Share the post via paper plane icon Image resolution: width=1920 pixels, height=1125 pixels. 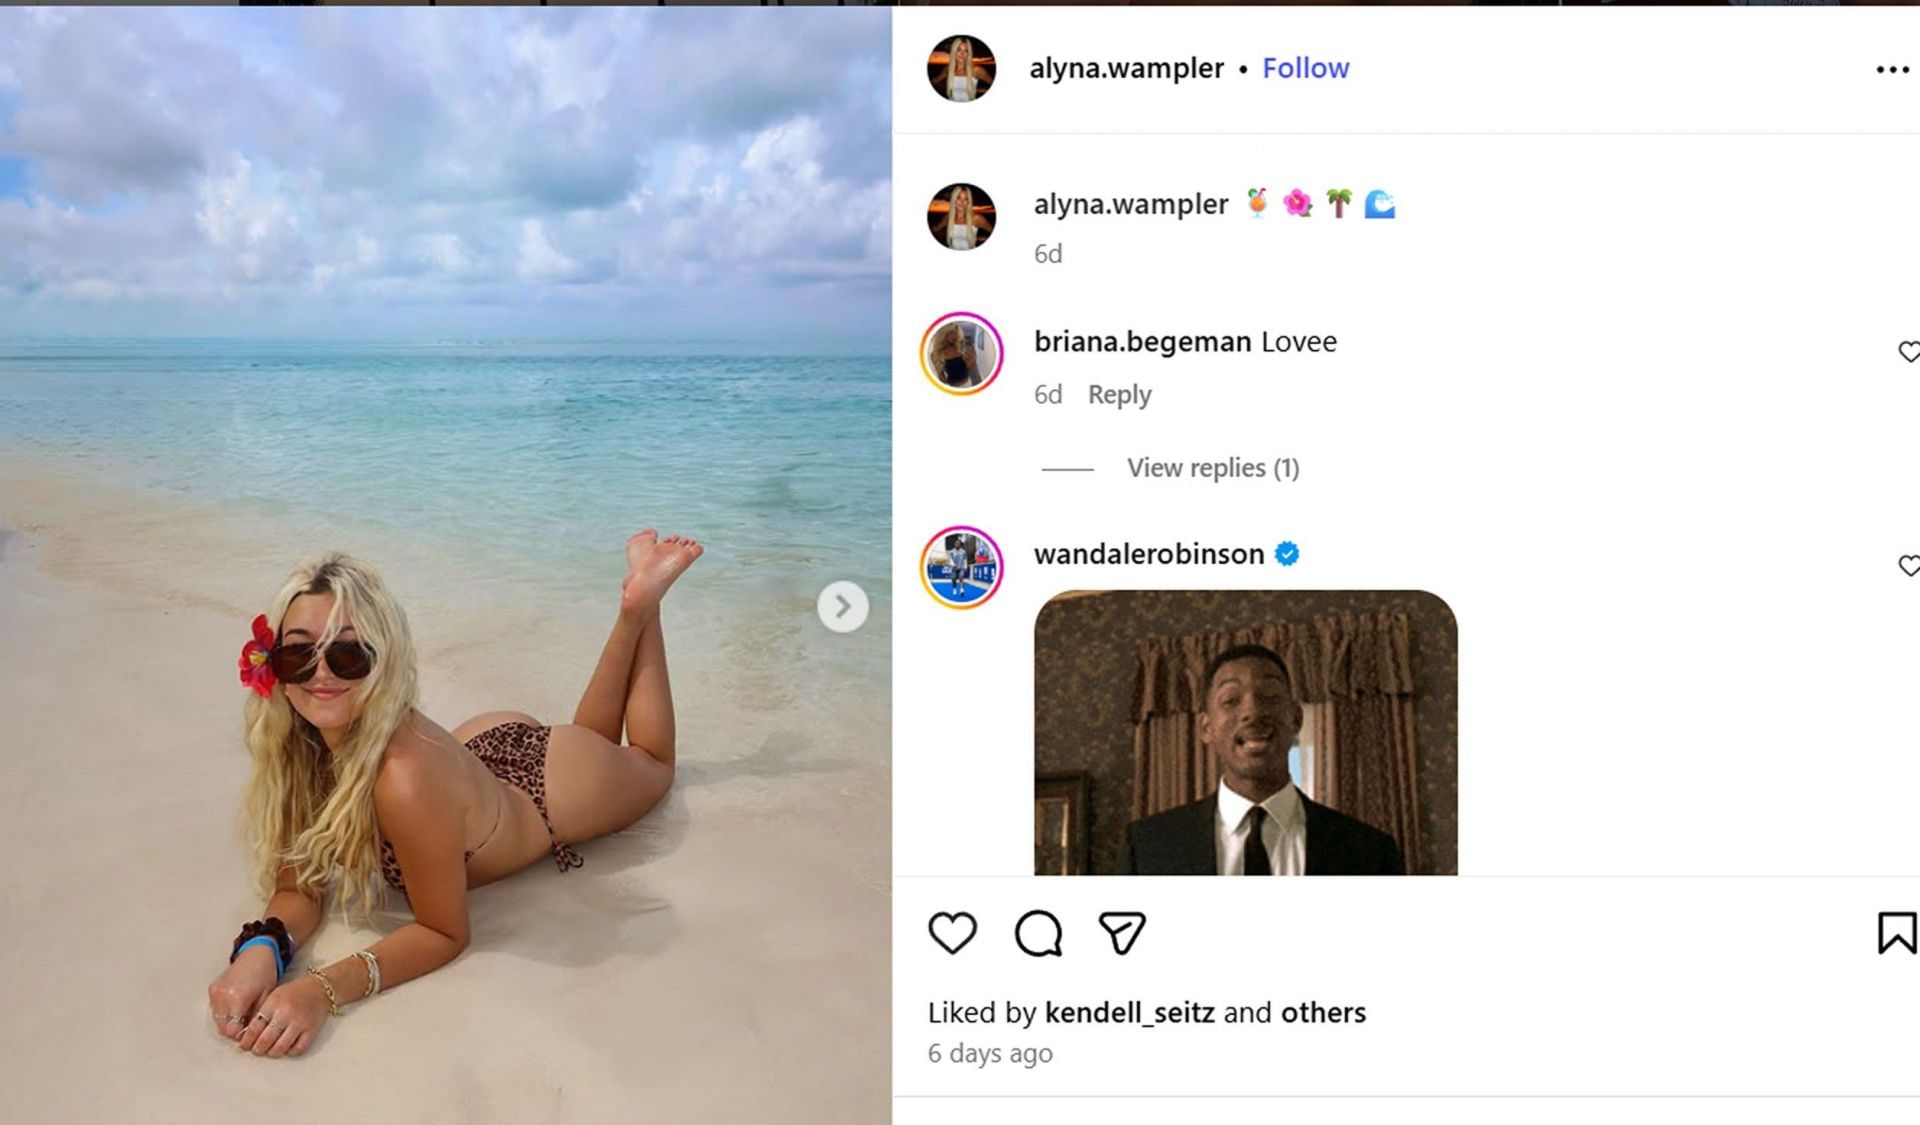pyautogui.click(x=1122, y=933)
